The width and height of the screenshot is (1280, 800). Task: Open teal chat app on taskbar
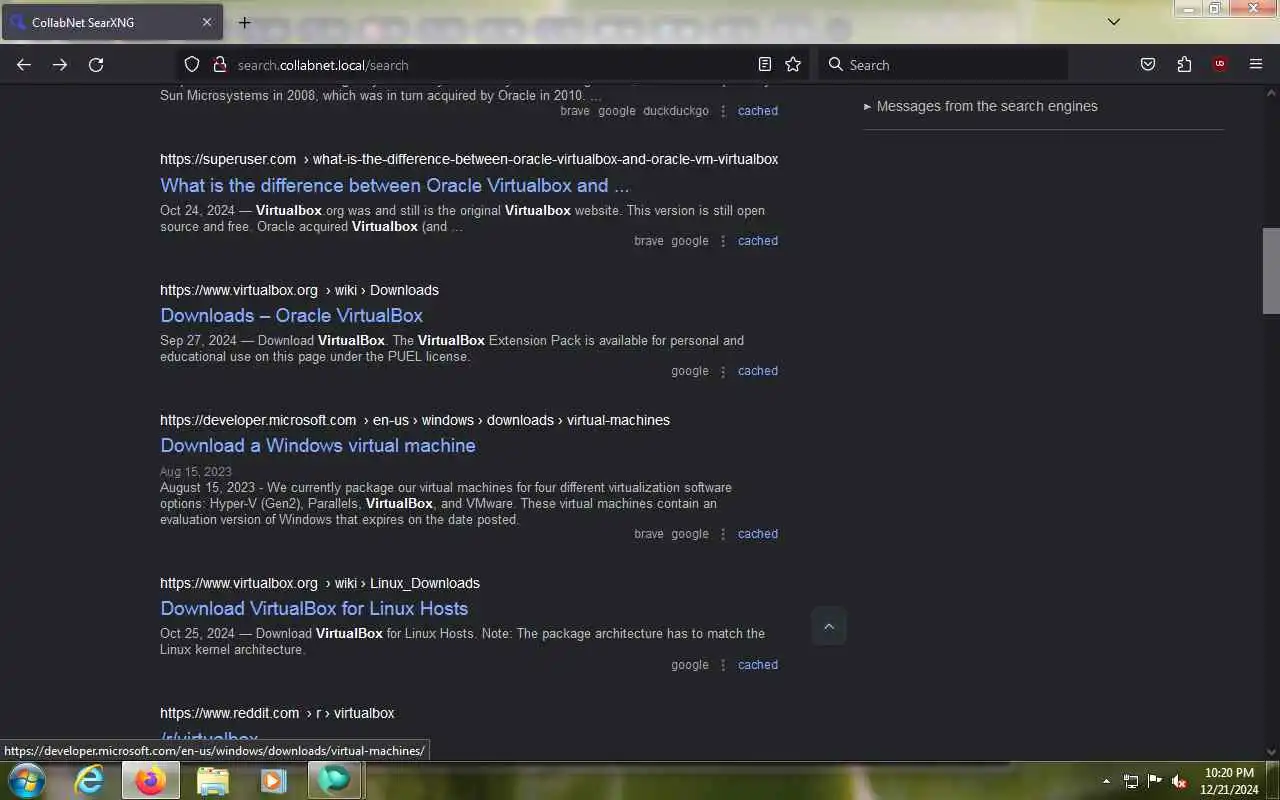pyautogui.click(x=334, y=780)
